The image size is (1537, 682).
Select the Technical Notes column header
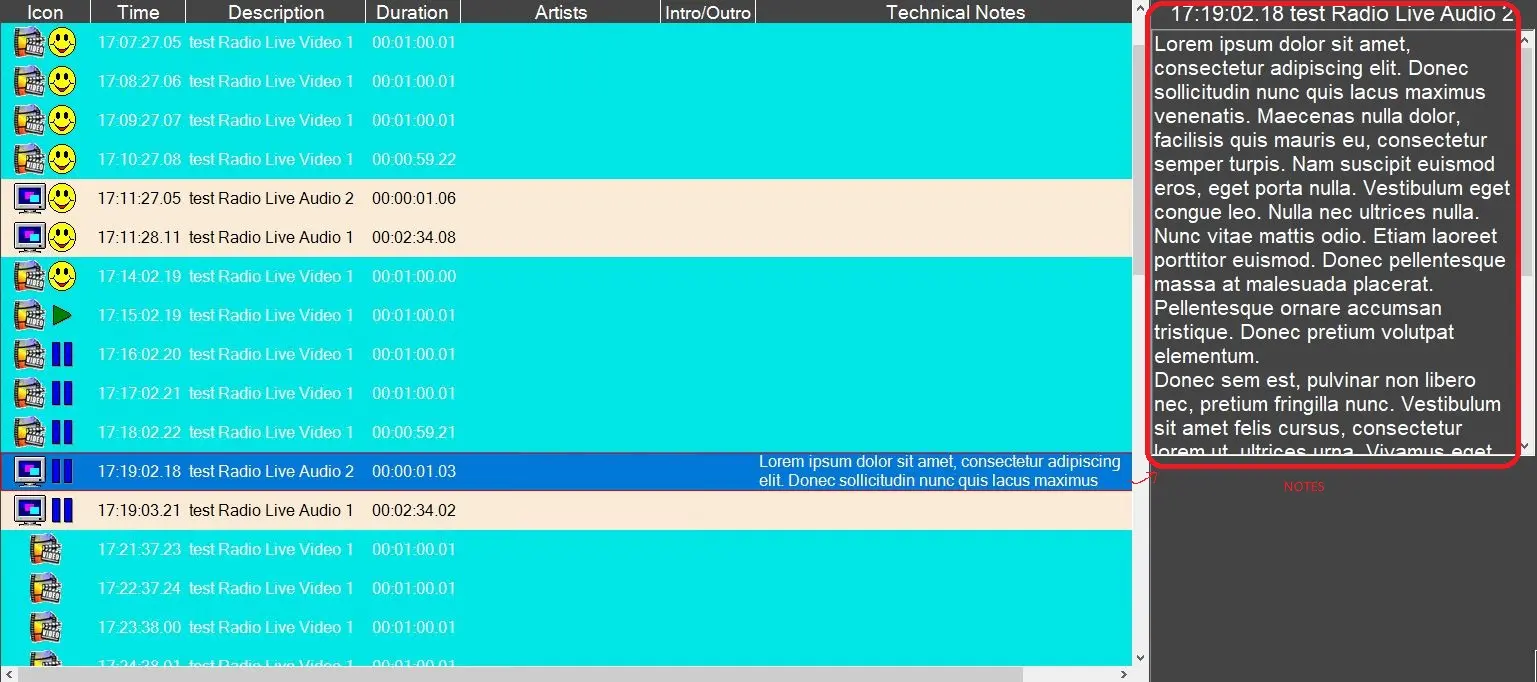(955, 12)
